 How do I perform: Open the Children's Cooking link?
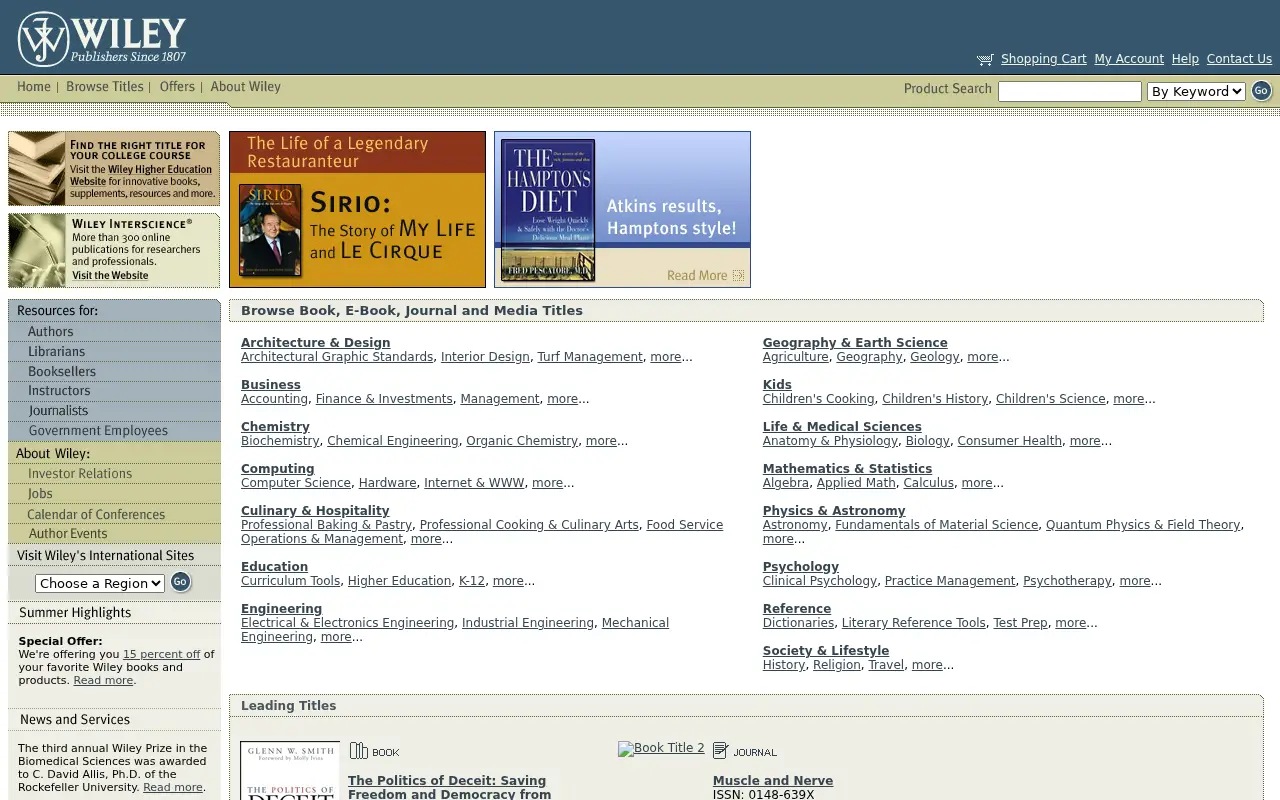pyautogui.click(x=818, y=399)
